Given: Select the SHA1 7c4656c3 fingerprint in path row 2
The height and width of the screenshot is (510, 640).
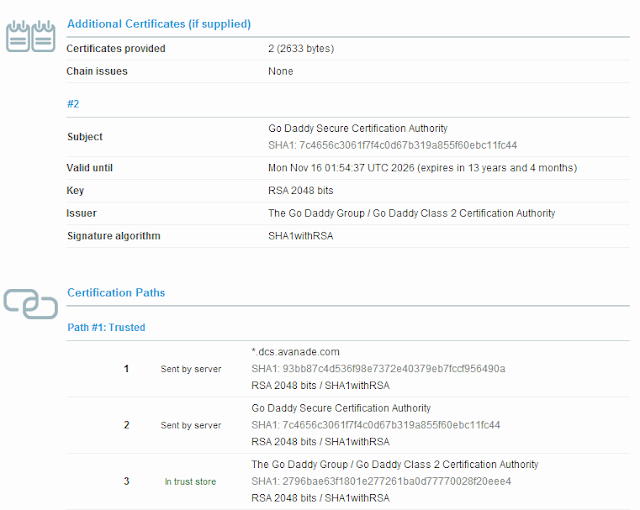Looking at the screenshot, I should point(376,425).
